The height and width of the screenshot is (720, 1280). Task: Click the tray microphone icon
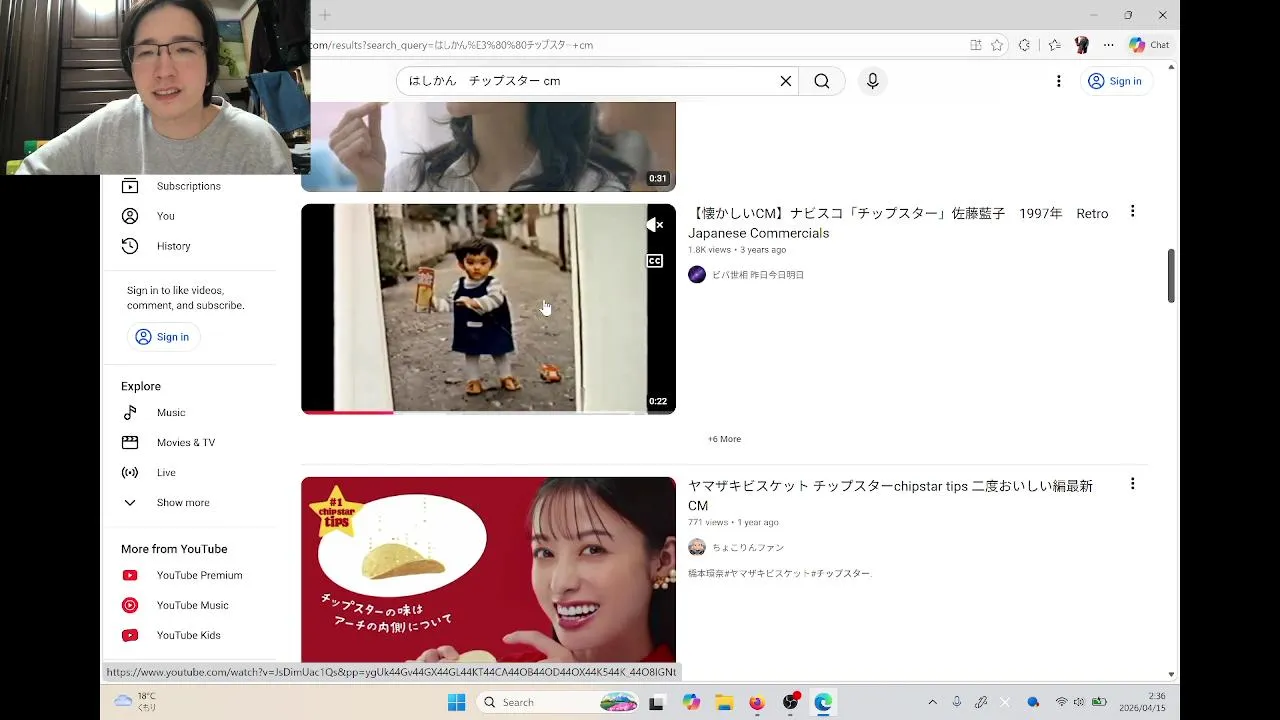pos(957,702)
